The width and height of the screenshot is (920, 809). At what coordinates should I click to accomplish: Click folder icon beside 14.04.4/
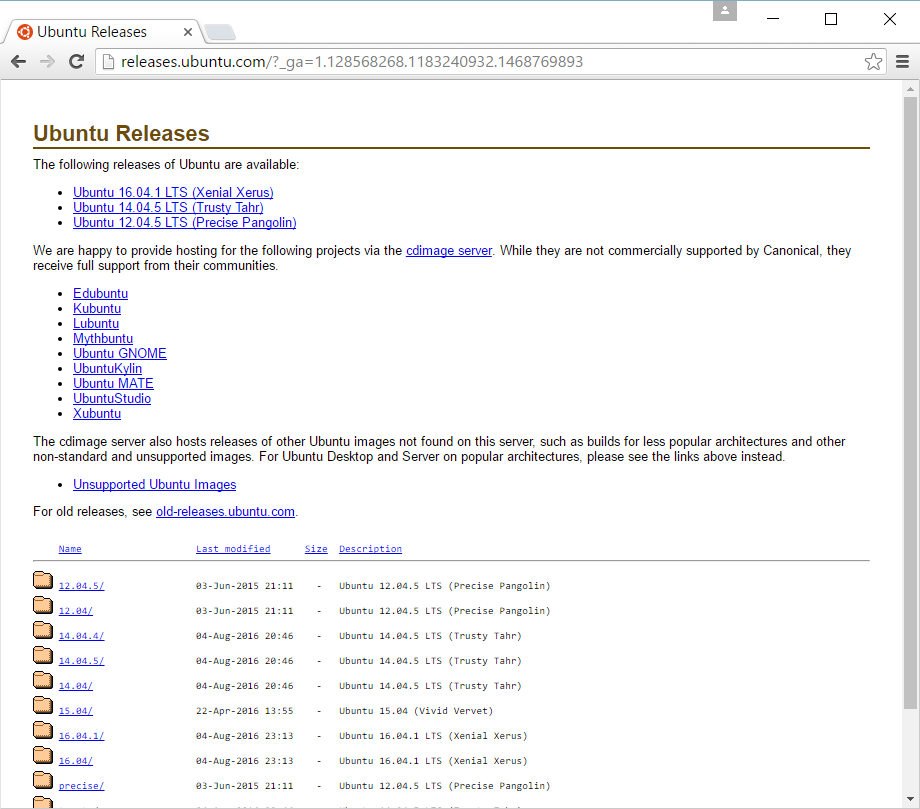(43, 630)
